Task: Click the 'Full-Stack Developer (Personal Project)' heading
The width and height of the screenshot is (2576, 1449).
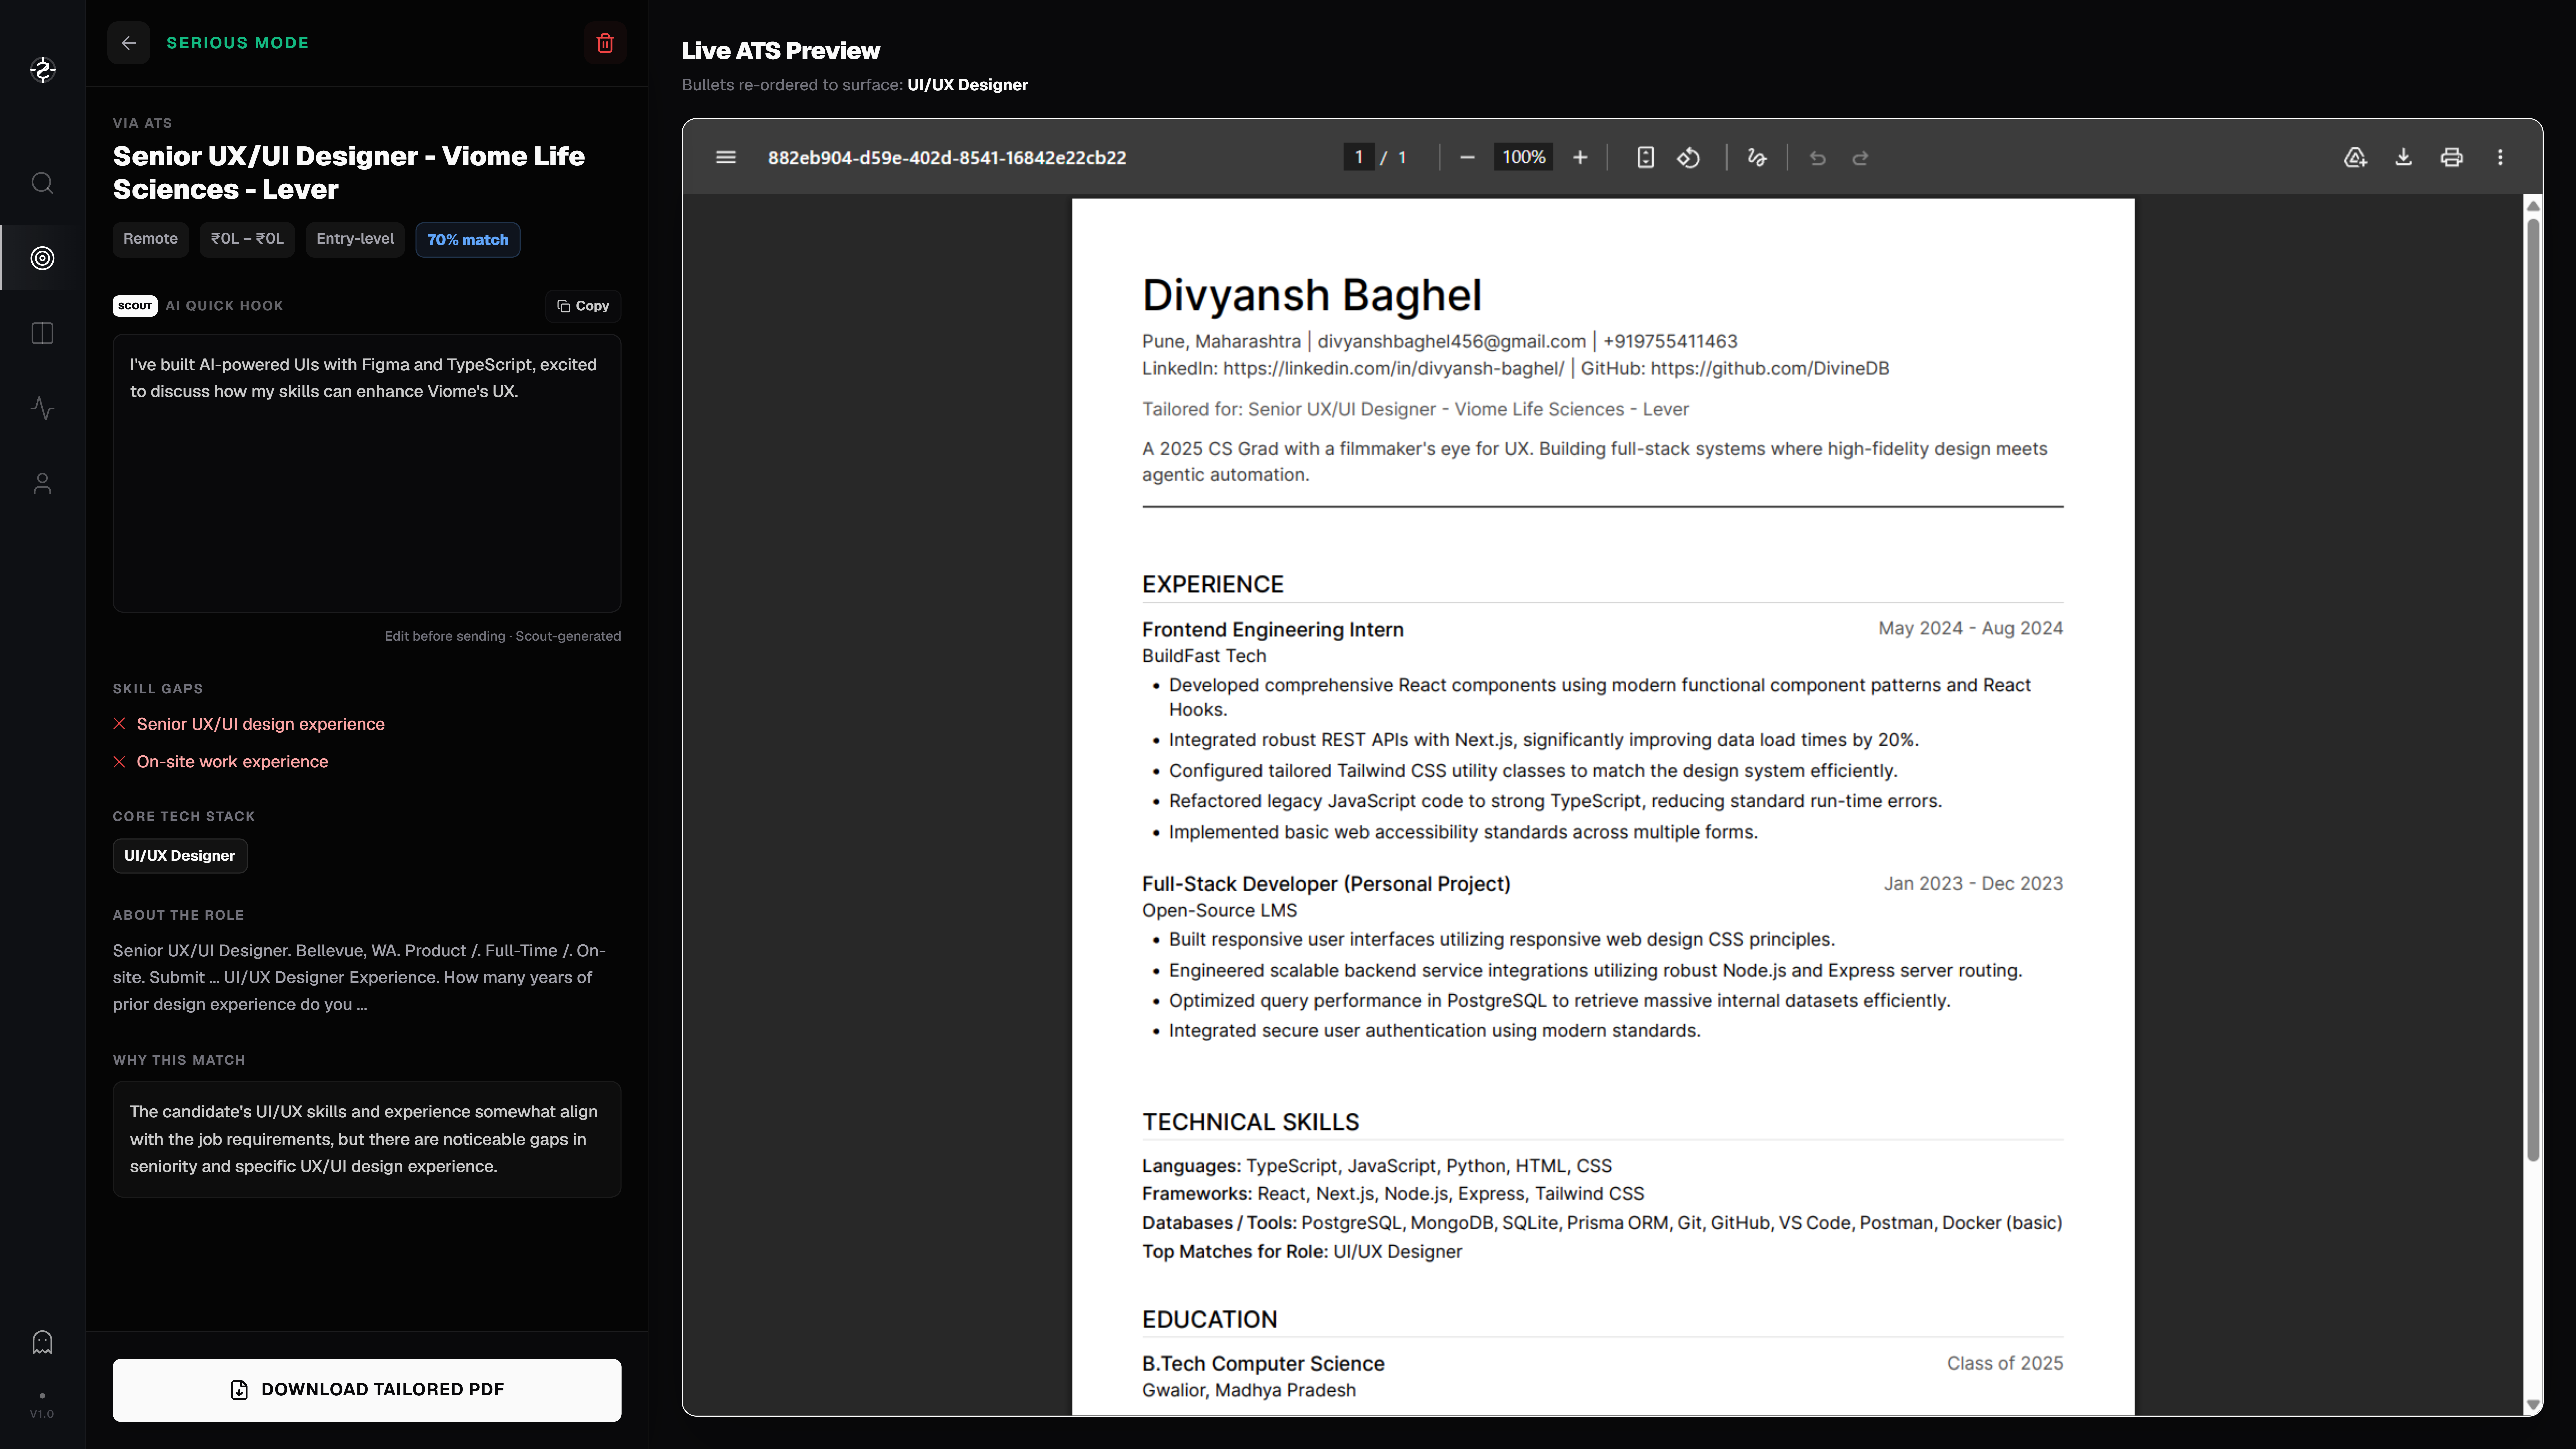Action: [x=1326, y=884]
